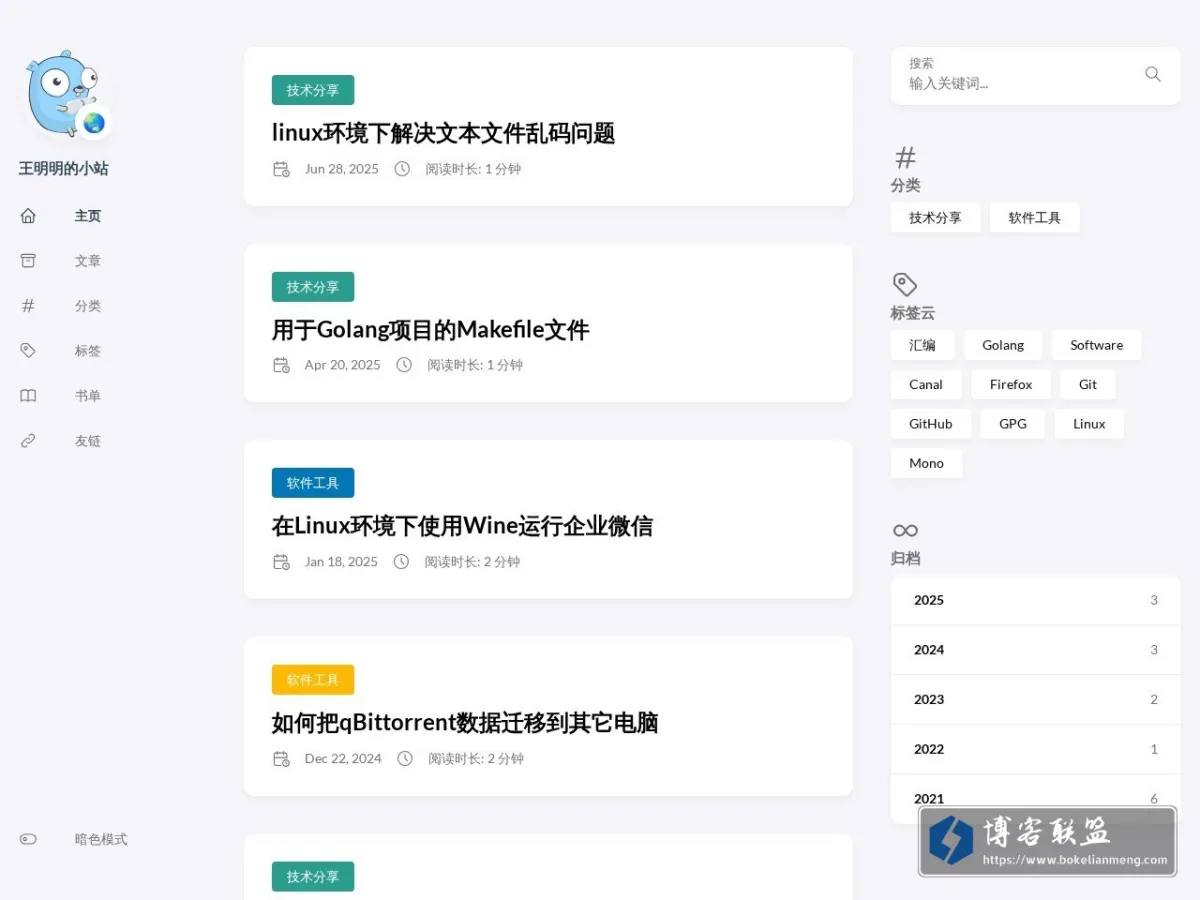
Task: Select the Canal tag
Action: point(926,385)
